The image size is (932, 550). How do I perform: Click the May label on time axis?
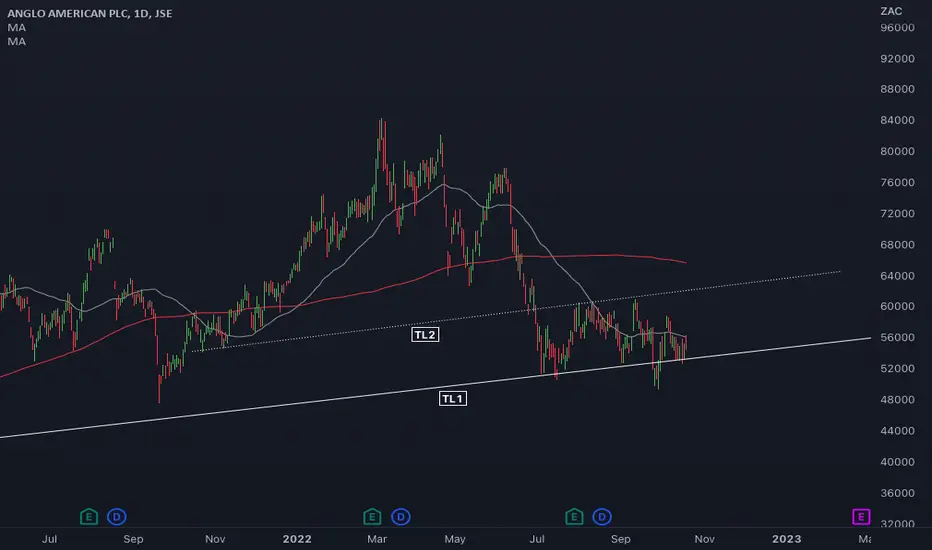[x=455, y=539]
